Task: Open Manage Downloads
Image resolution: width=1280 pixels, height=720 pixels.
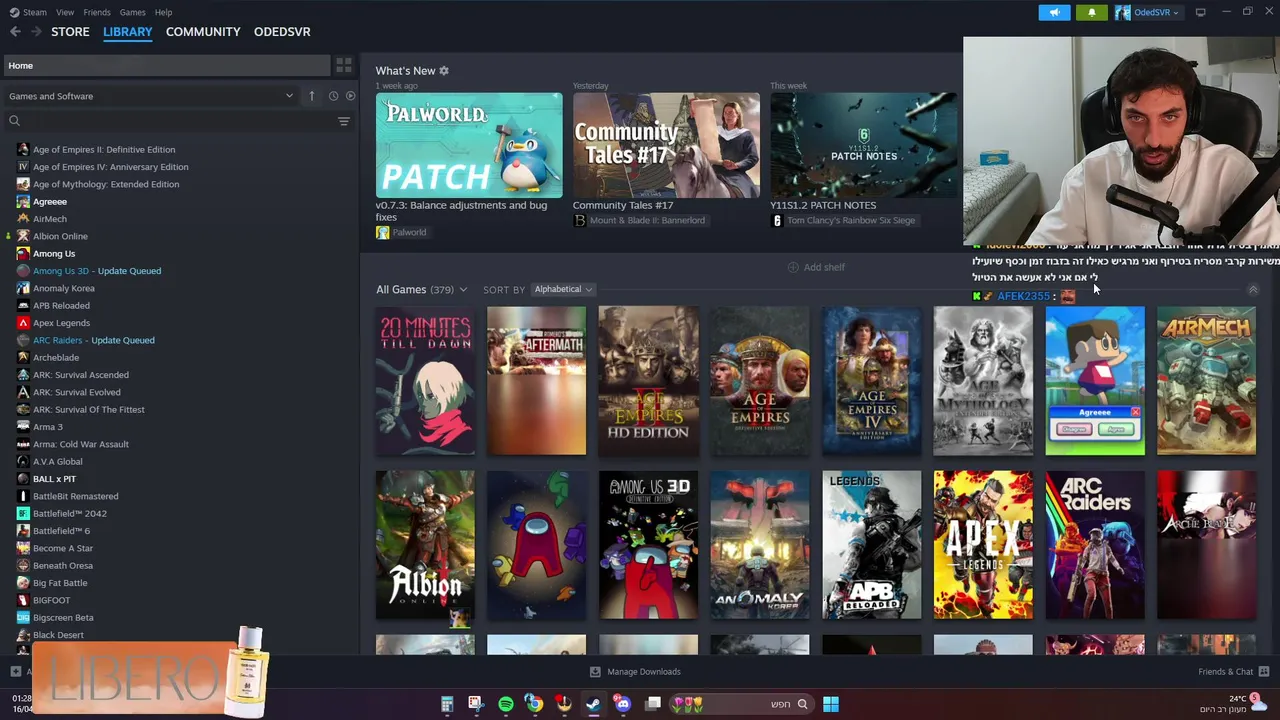Action: click(635, 672)
